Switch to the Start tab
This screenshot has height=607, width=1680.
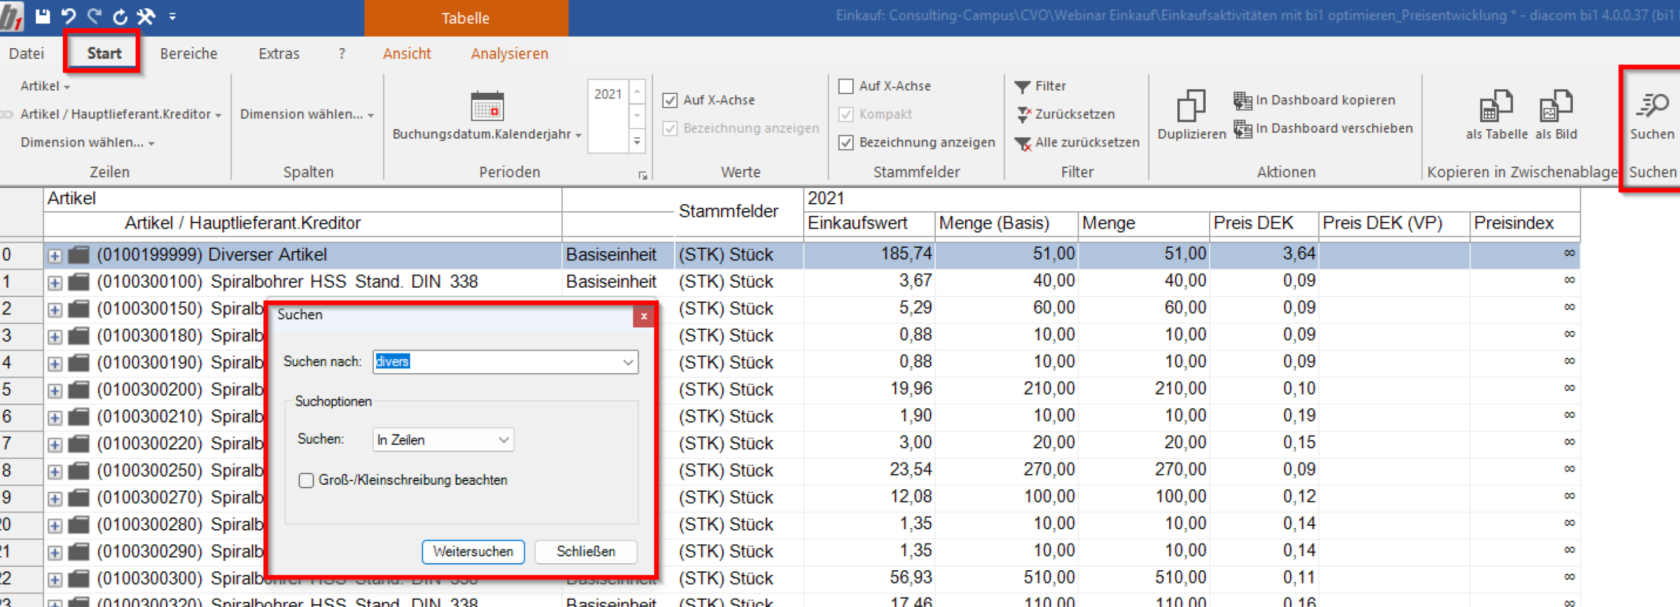[x=104, y=54]
